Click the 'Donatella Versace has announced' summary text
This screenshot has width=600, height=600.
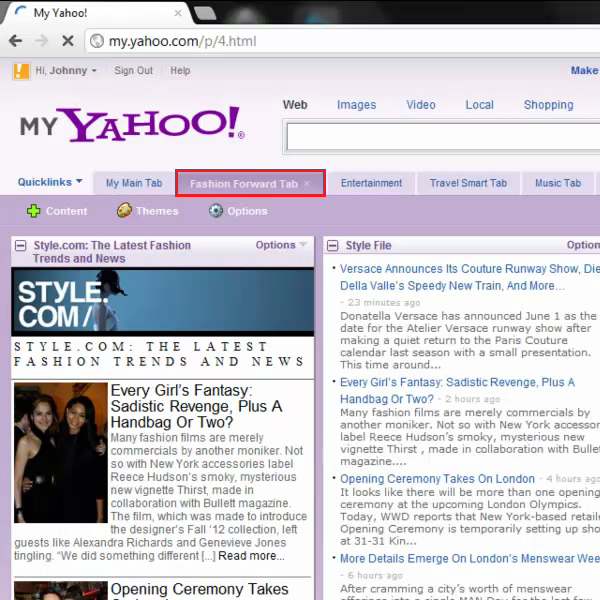pyautogui.click(x=468, y=340)
